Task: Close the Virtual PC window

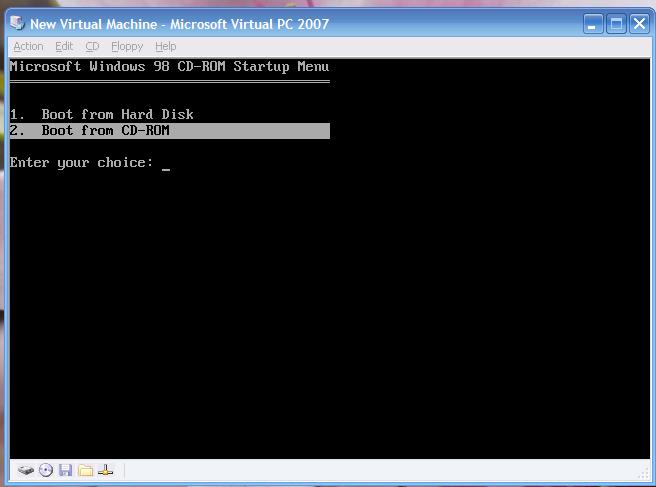Action: 639,24
